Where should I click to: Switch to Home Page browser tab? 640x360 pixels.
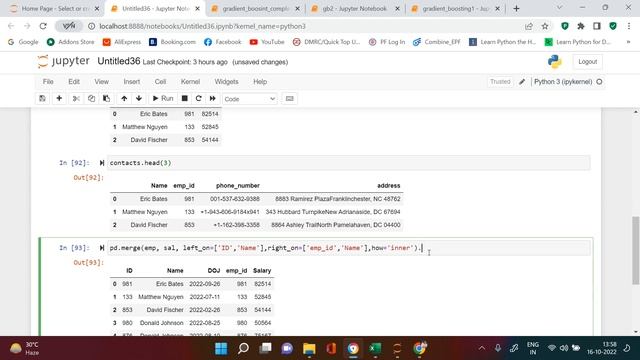pos(54,9)
